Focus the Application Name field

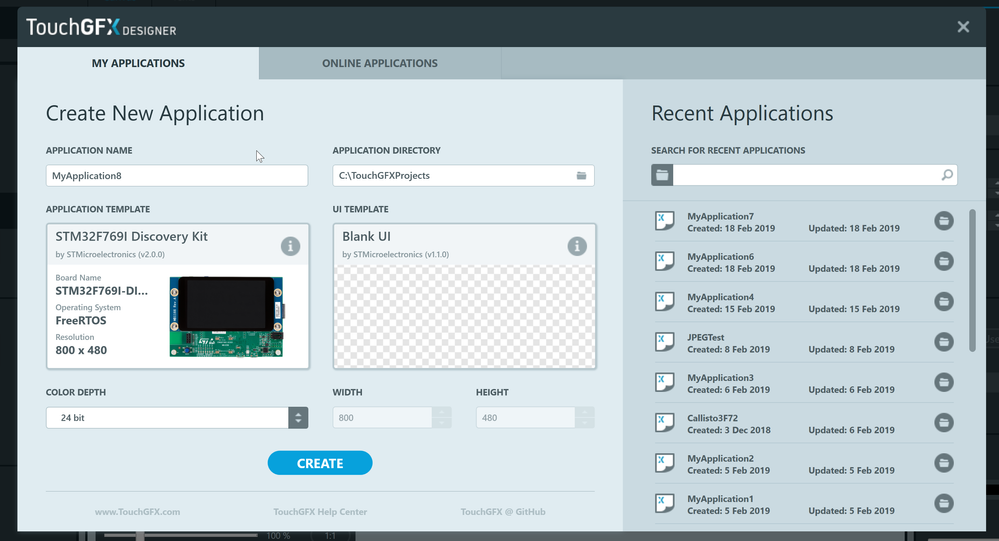177,176
